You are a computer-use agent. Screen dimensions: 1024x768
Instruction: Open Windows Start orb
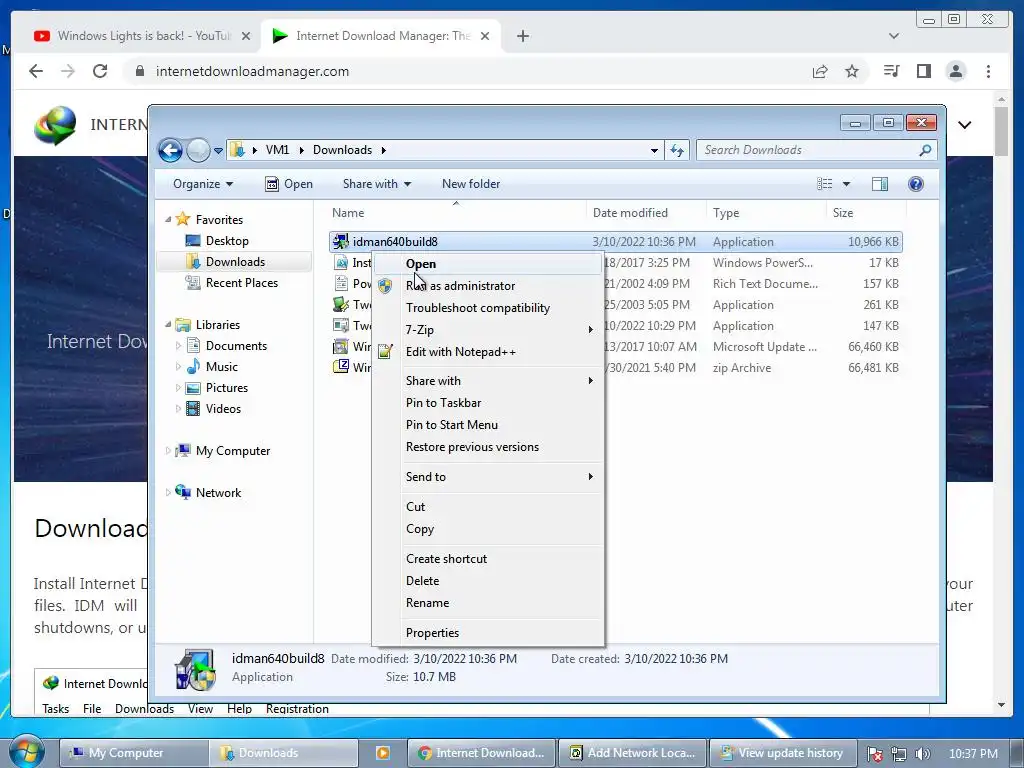[x=26, y=752]
